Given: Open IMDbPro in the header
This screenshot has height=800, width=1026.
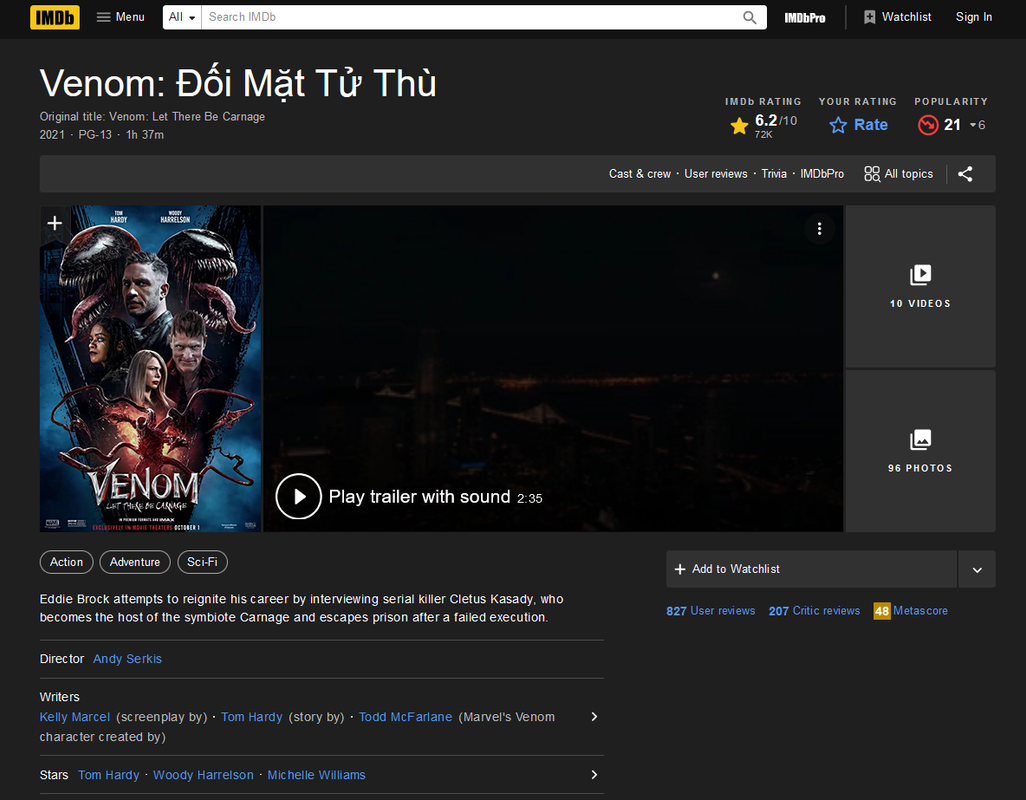Looking at the screenshot, I should coord(805,18).
